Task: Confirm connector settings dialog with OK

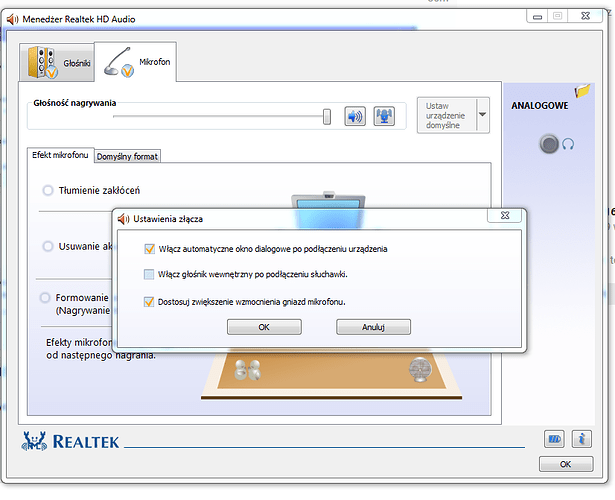Action: [264, 326]
